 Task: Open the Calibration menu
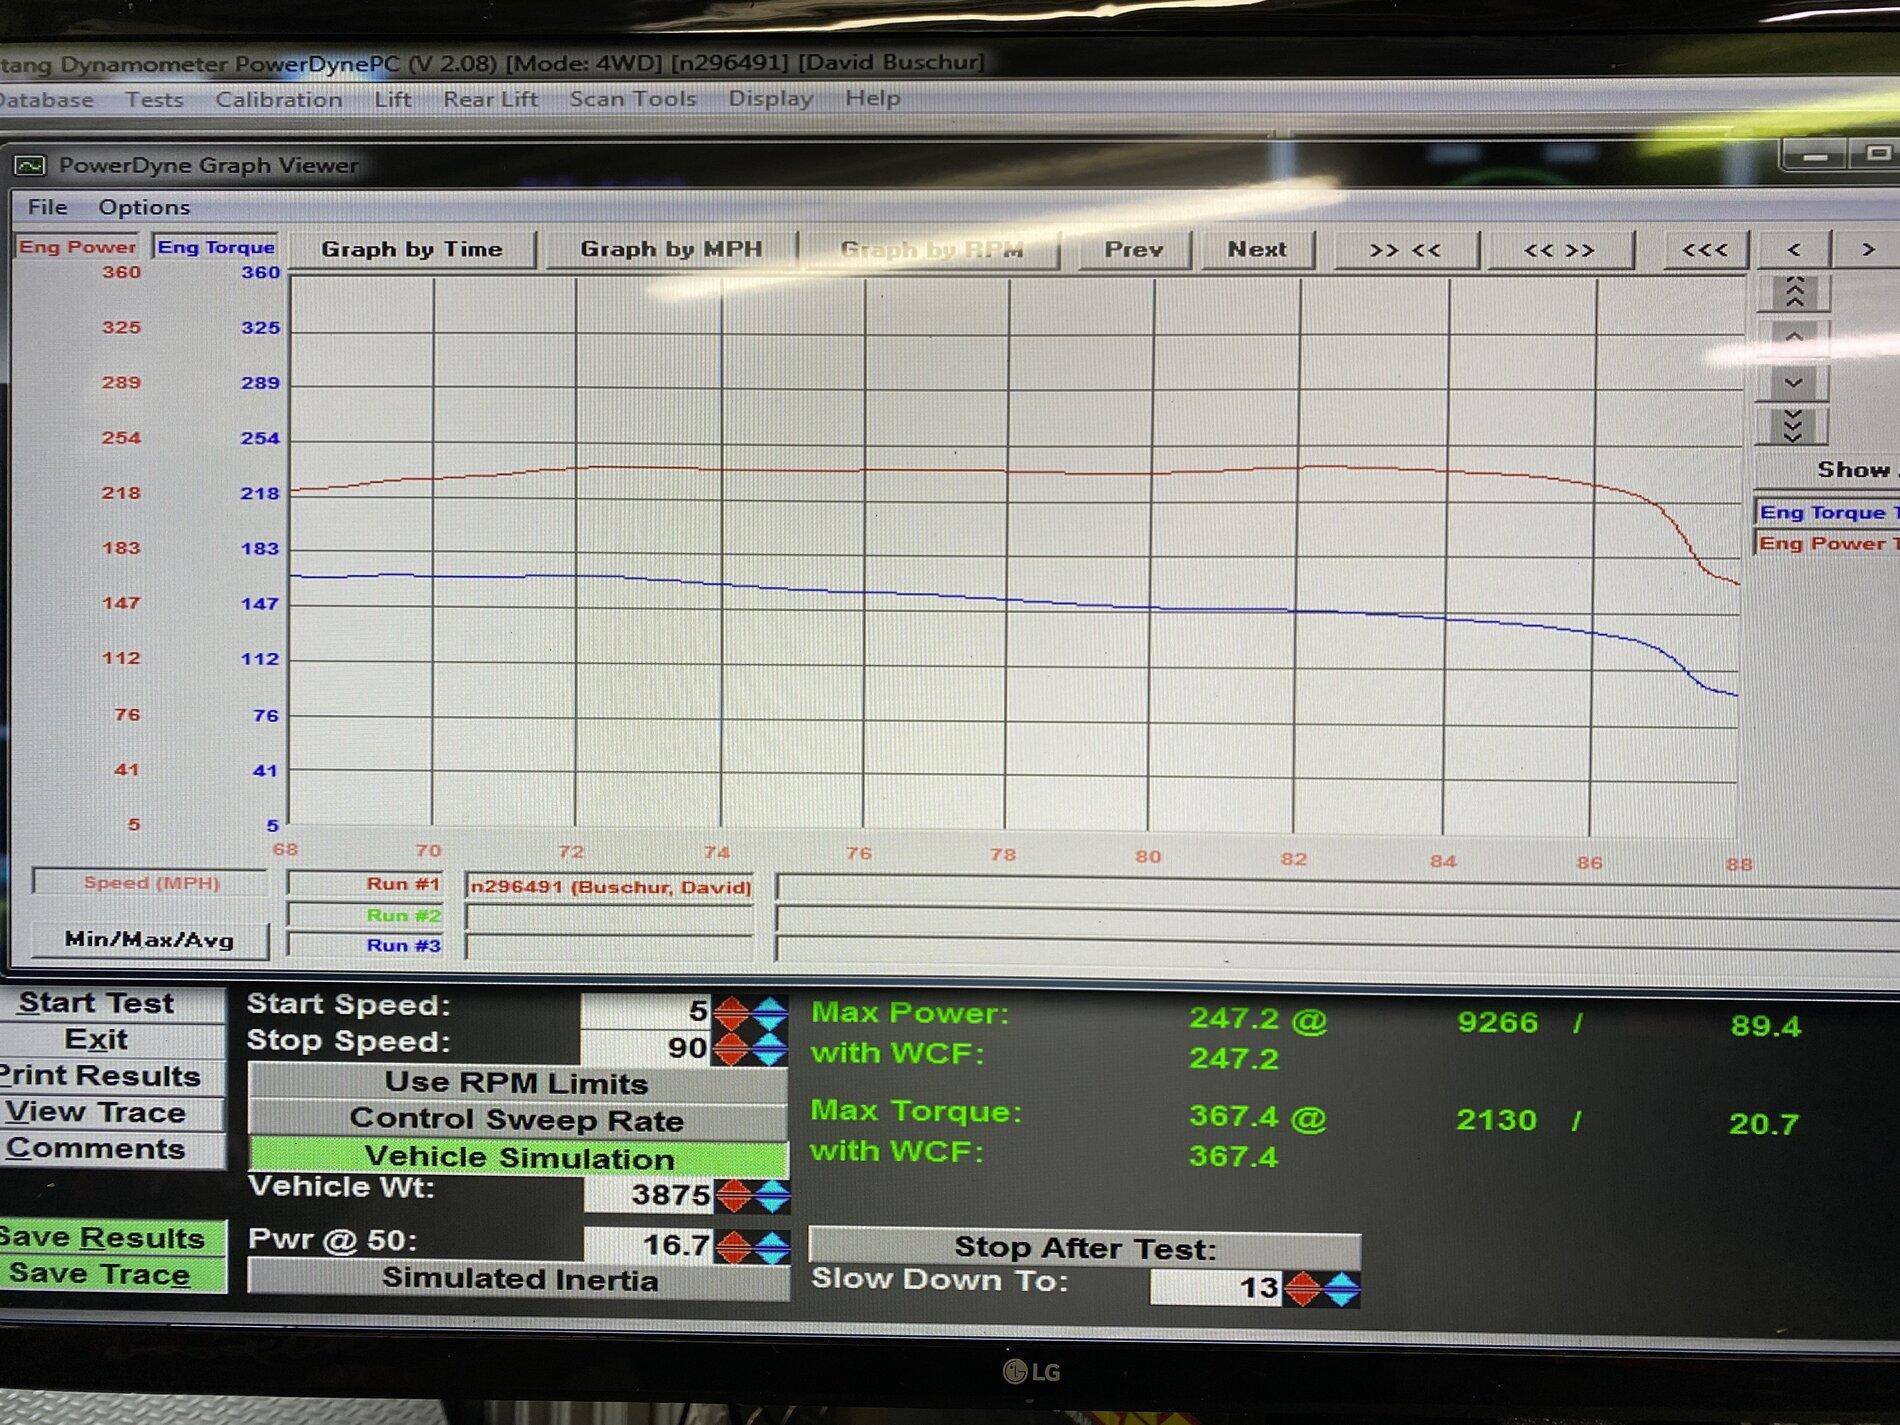(279, 99)
